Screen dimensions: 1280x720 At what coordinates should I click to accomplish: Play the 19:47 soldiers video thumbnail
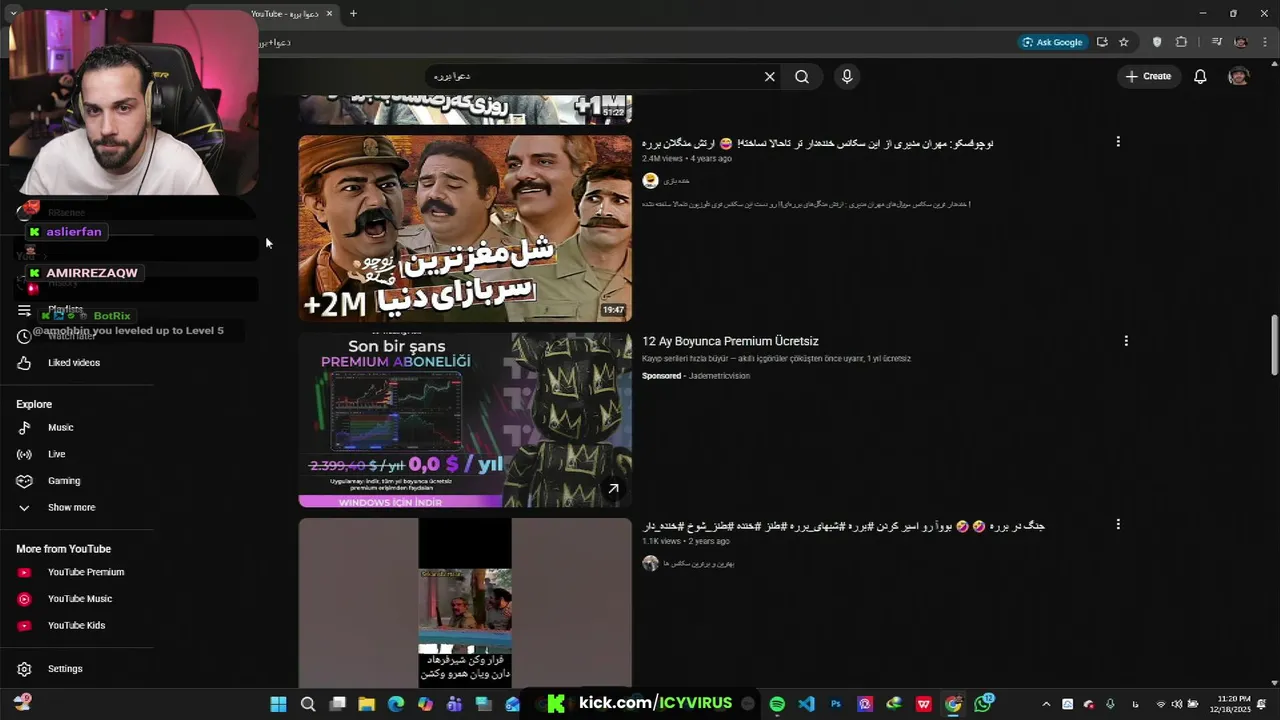click(x=465, y=228)
